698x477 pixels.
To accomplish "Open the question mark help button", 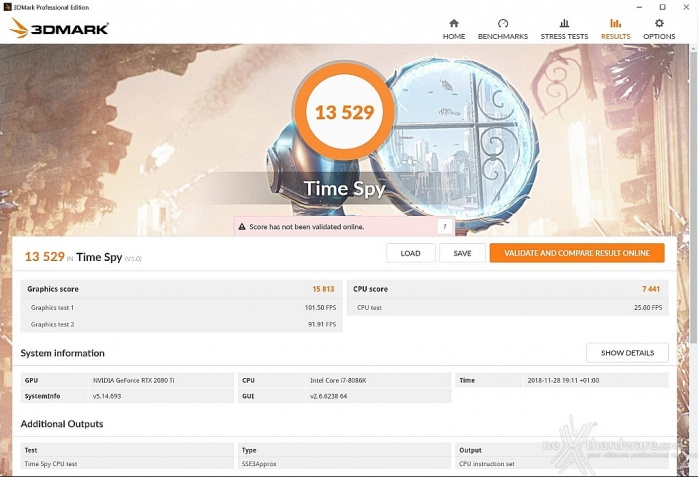I will pyautogui.click(x=444, y=226).
